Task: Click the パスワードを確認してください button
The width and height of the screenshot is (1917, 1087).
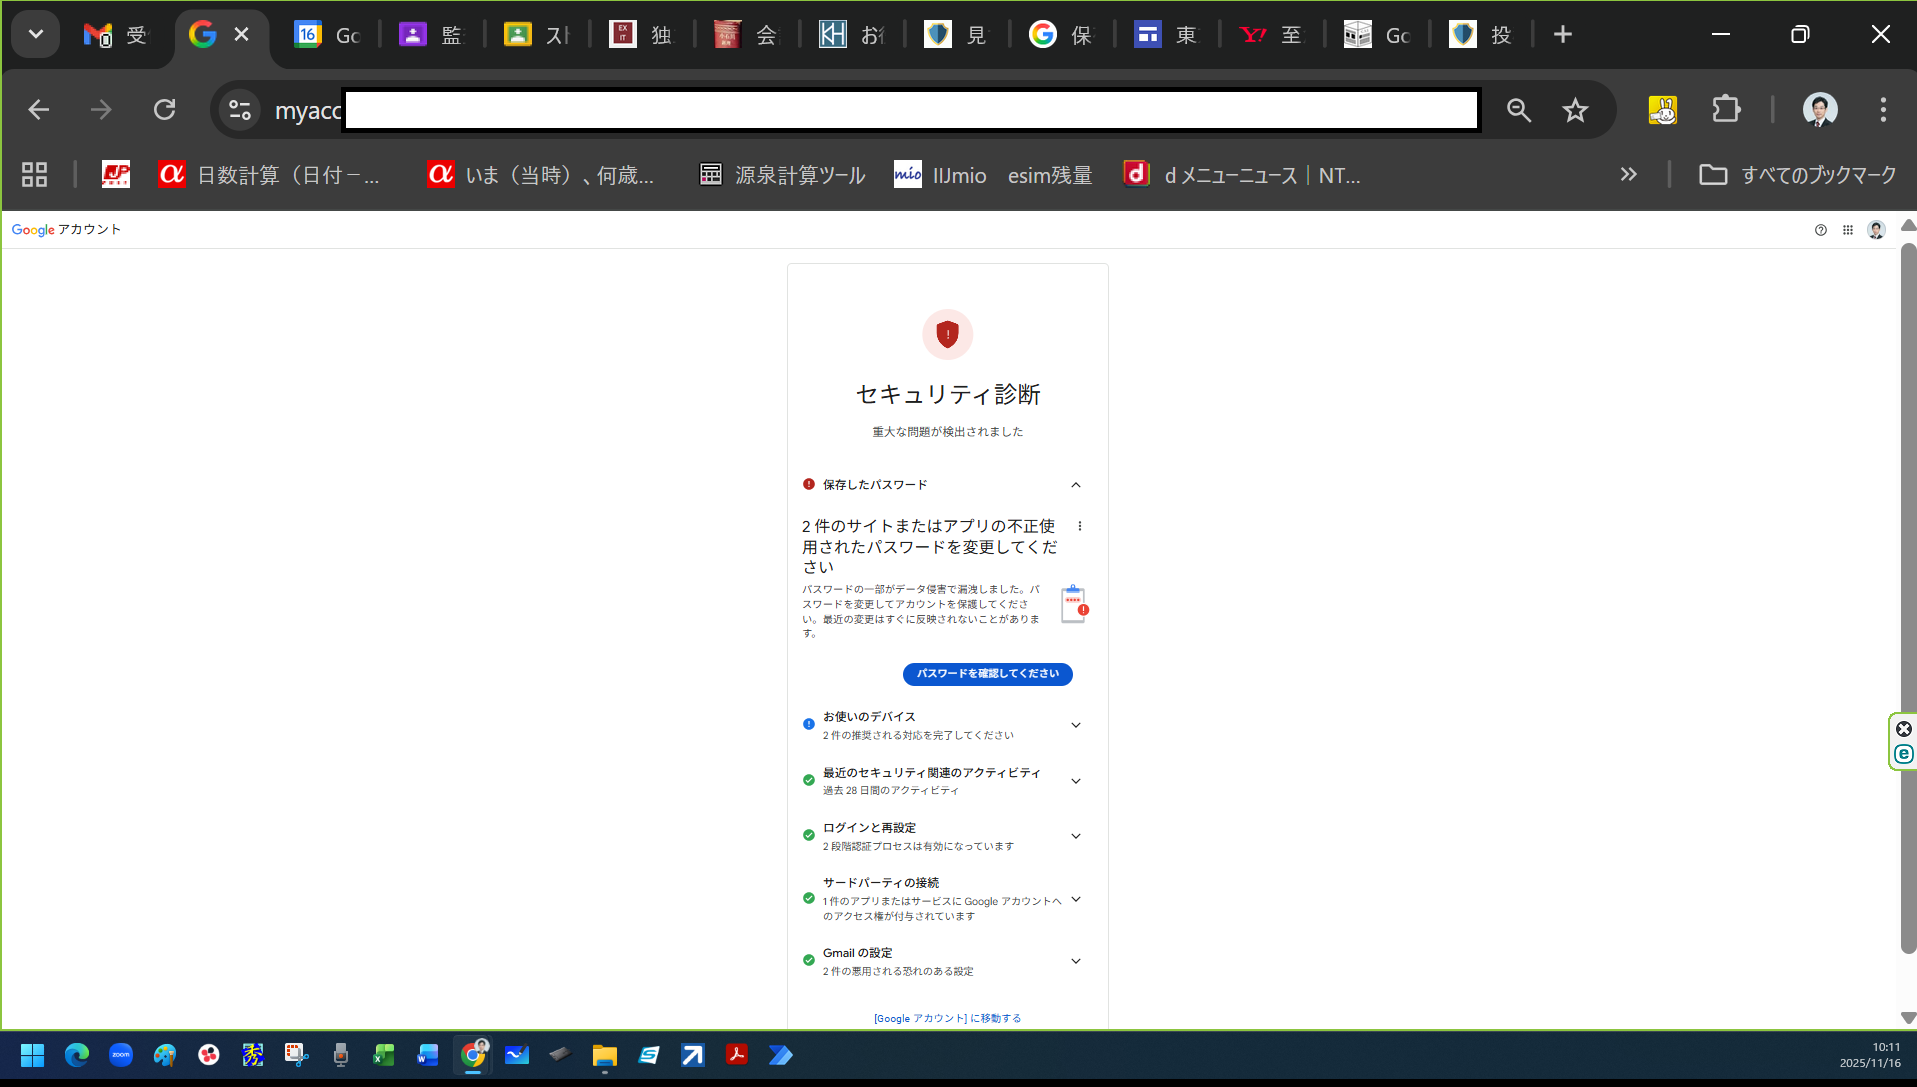Action: coord(987,674)
